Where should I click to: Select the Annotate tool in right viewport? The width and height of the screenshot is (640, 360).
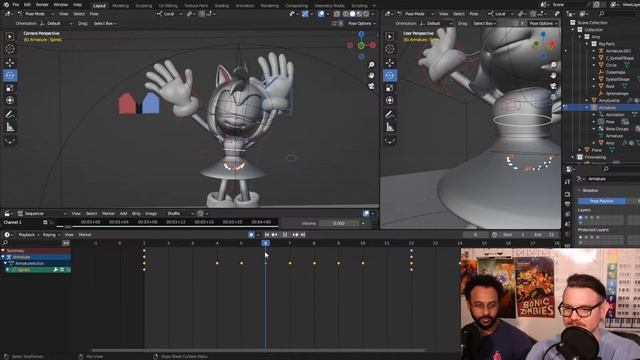point(390,115)
